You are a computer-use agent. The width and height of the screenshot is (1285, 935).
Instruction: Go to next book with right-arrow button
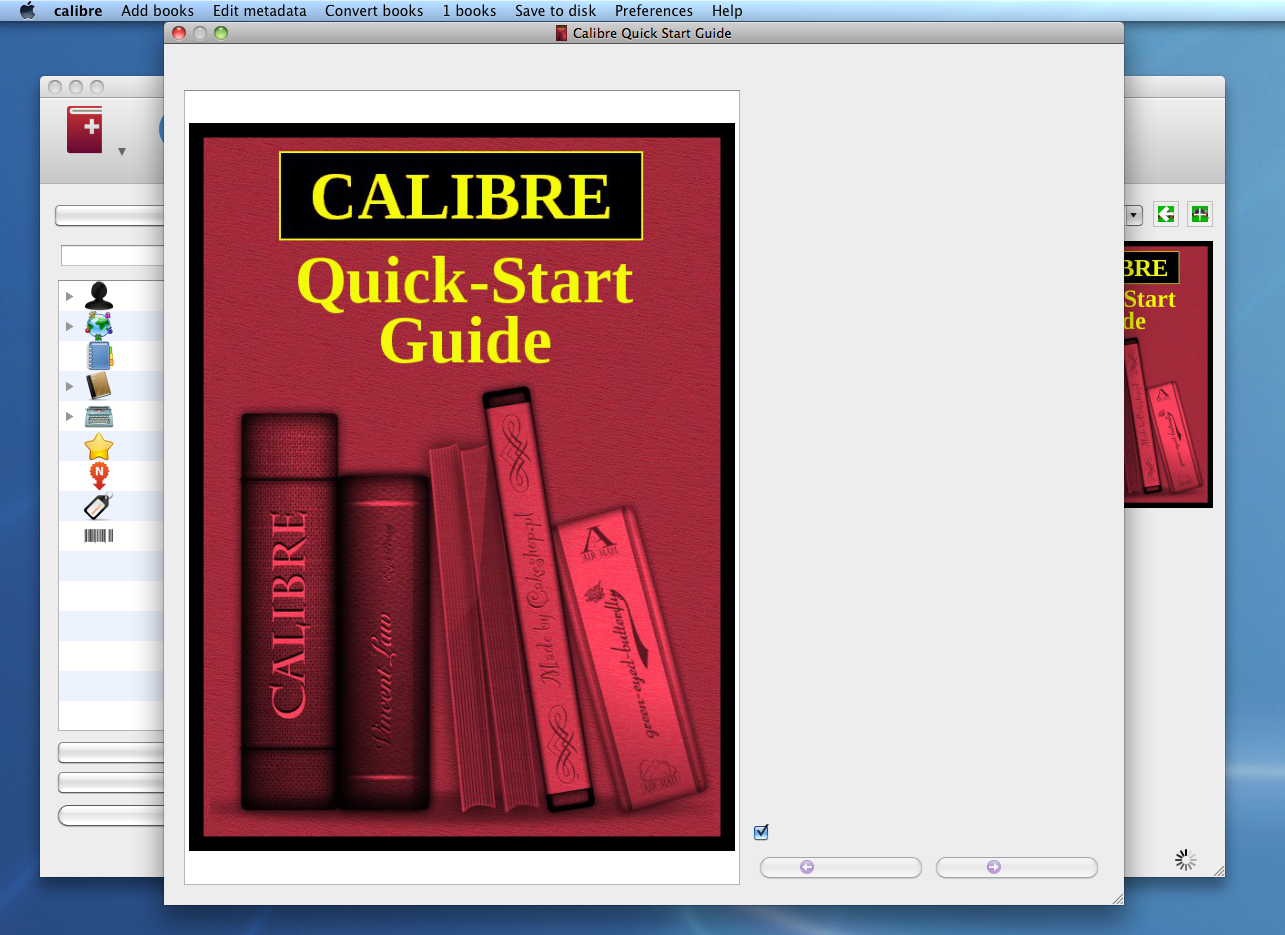tap(1017, 867)
